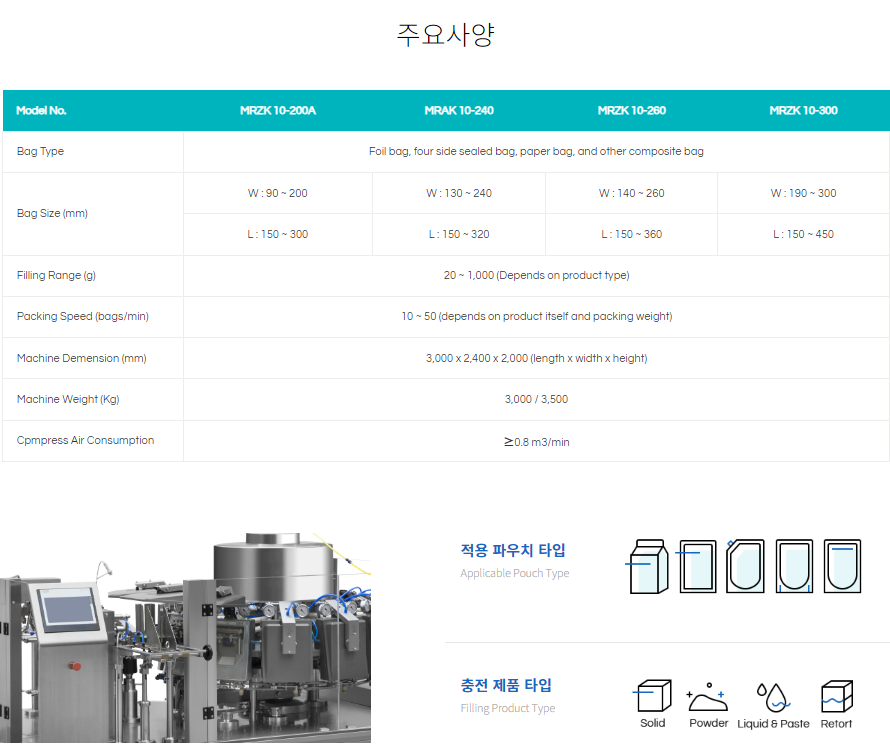
Task: Click the stand-up pouch icon with blue marks
Action: [794, 566]
